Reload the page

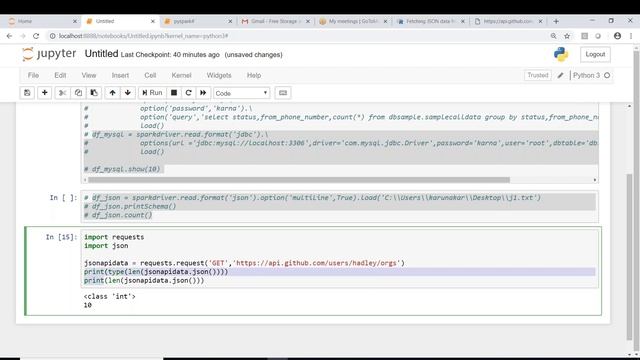click(x=36, y=36)
